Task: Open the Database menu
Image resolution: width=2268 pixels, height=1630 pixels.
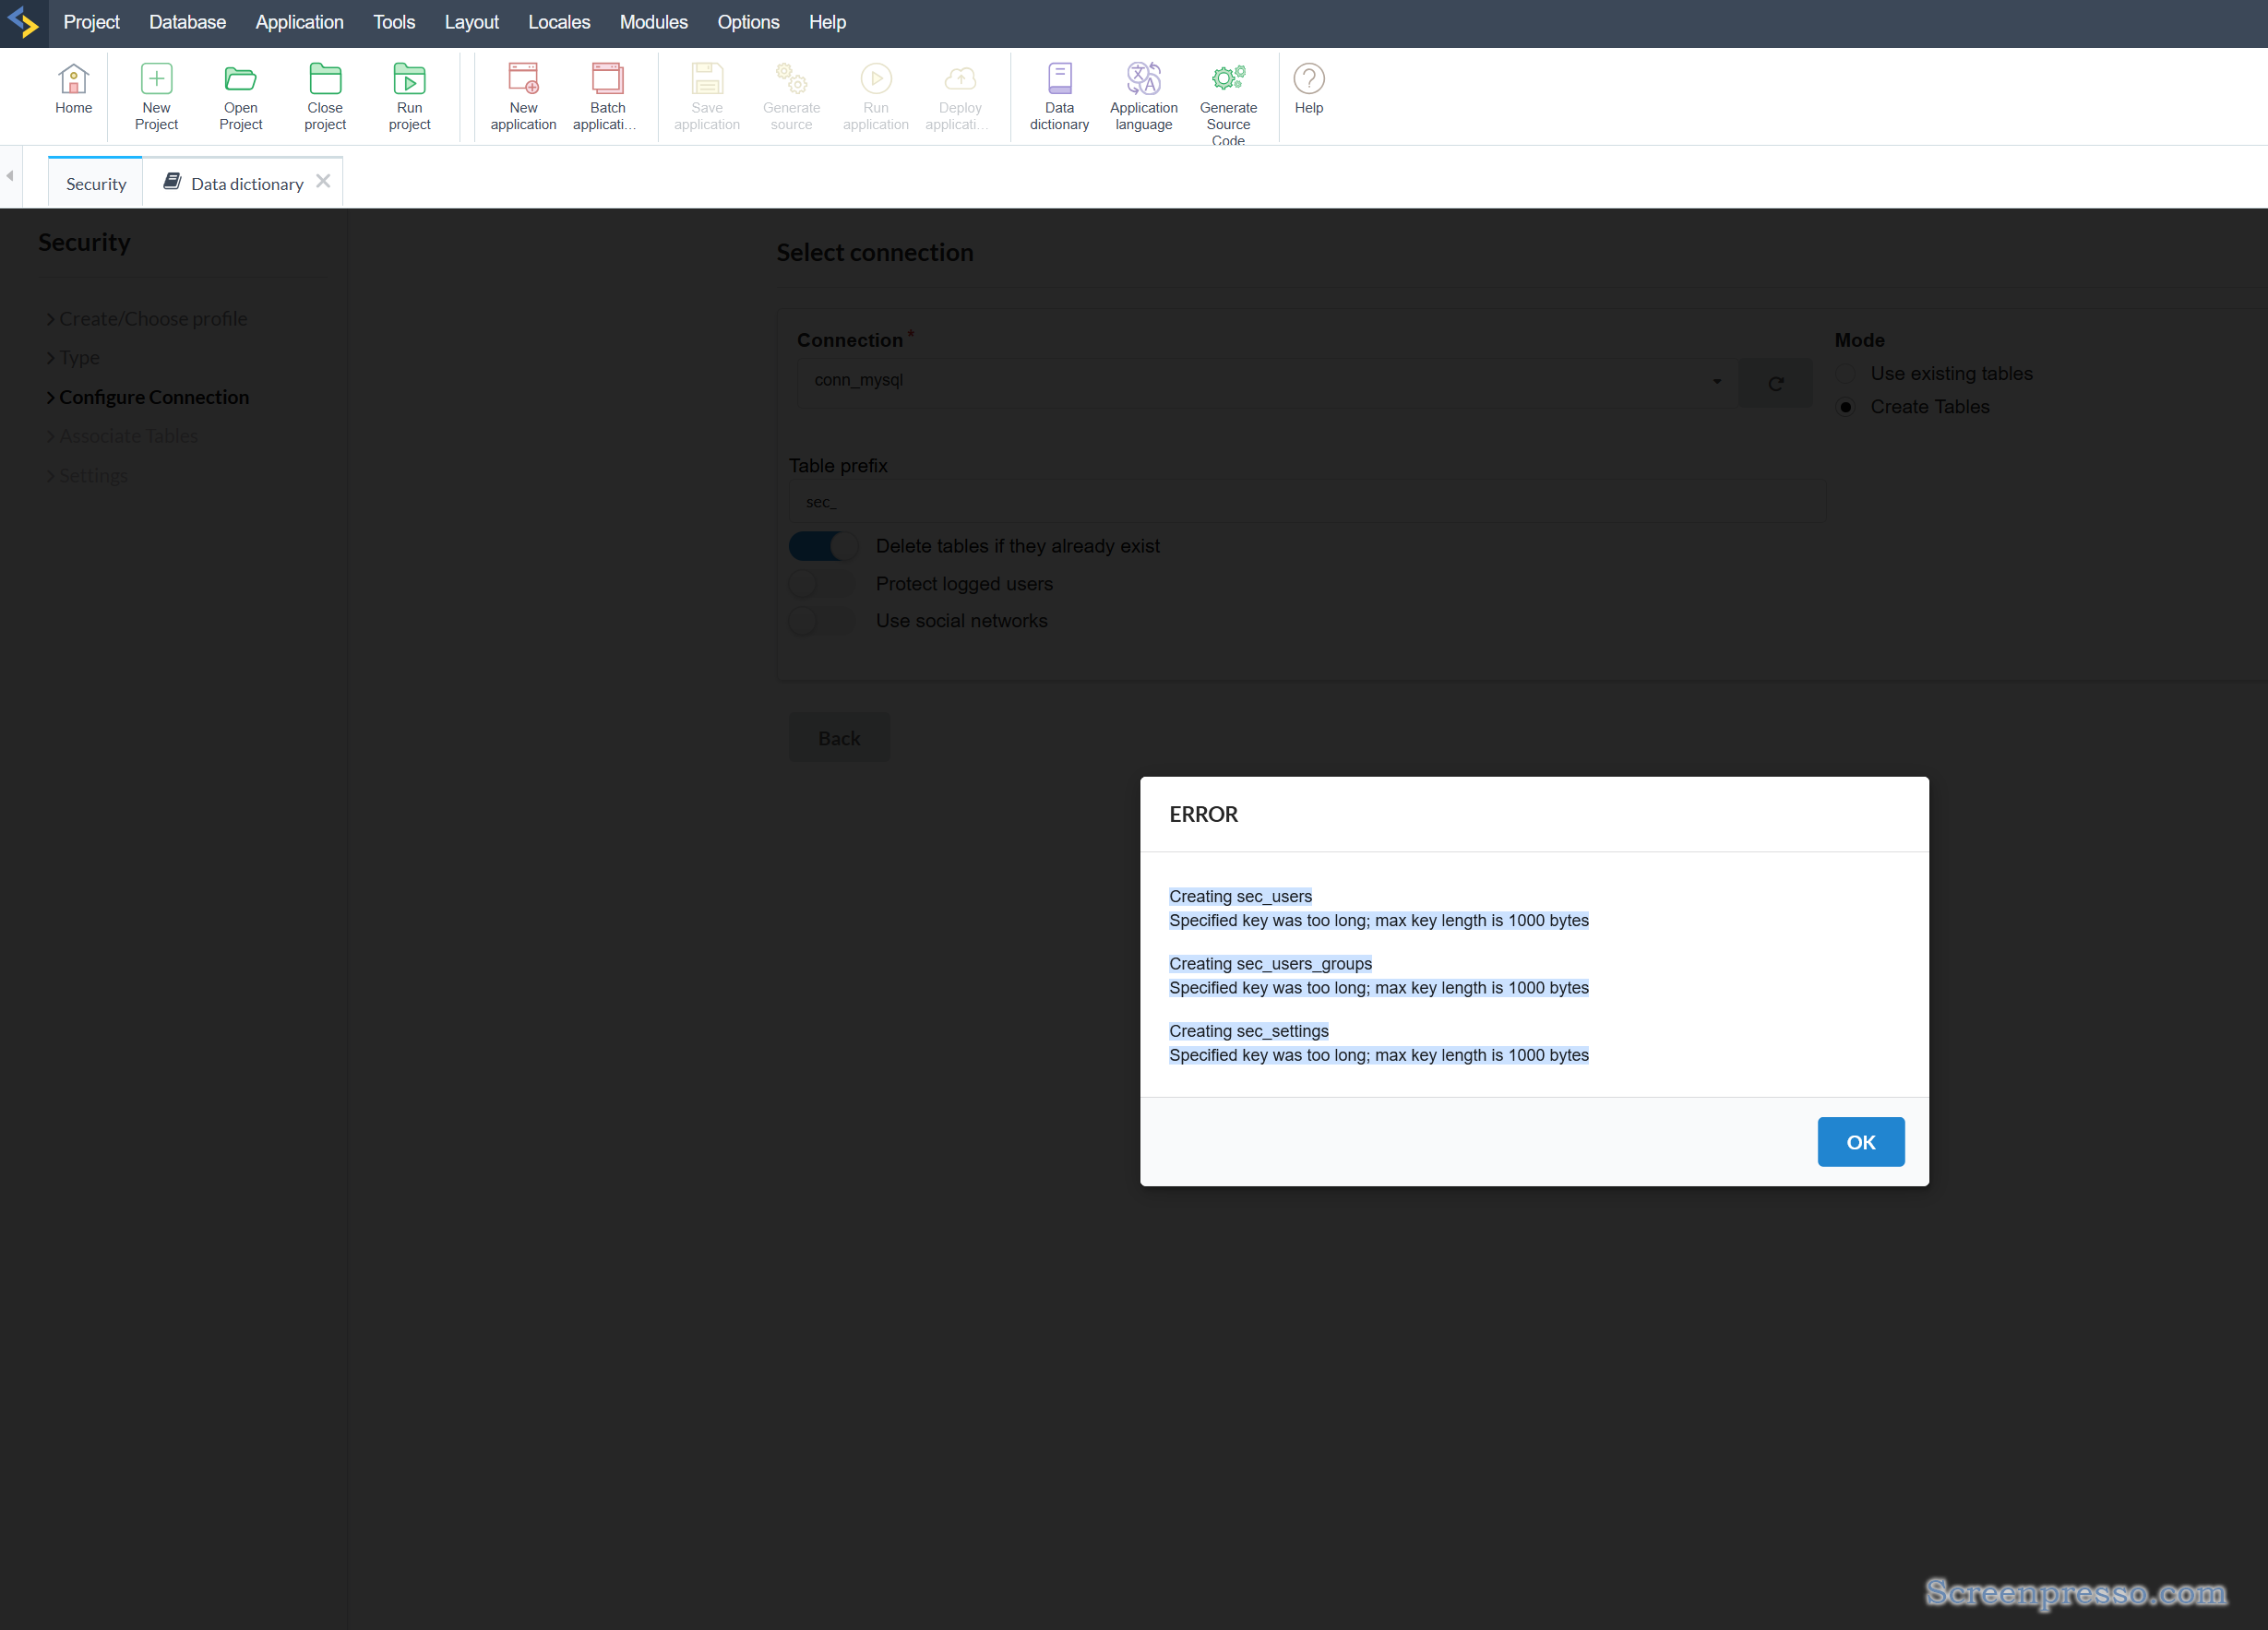Action: (x=187, y=22)
